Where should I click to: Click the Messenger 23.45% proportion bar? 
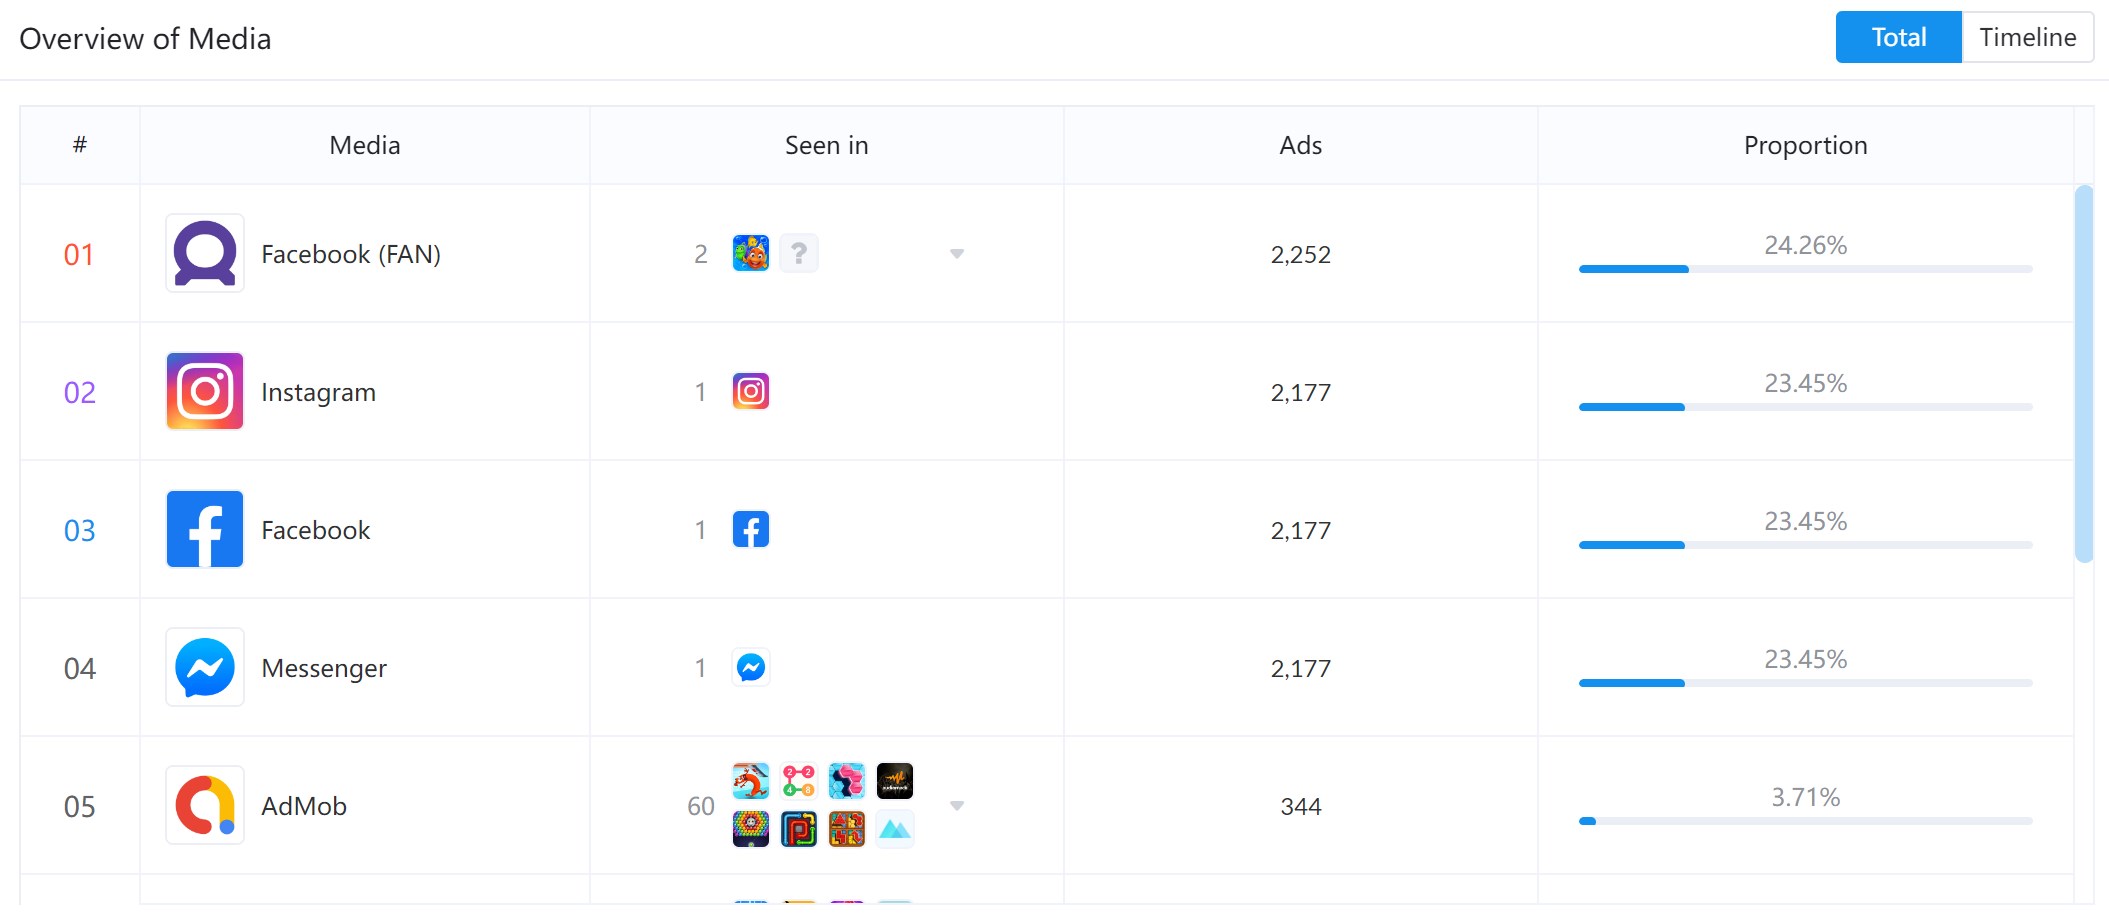1805,683
